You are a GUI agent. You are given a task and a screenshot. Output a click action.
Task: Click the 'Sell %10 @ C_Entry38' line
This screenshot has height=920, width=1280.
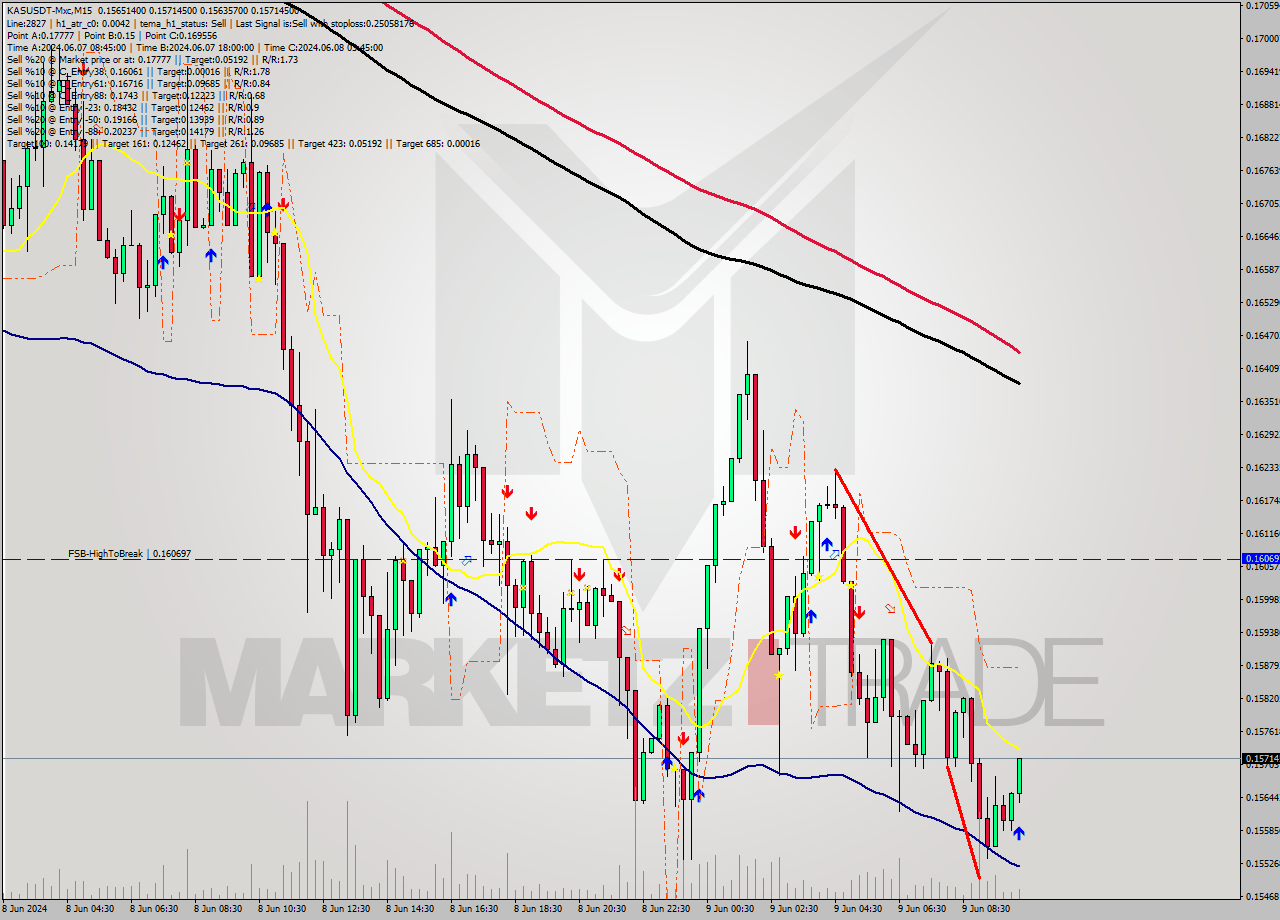tap(138, 71)
